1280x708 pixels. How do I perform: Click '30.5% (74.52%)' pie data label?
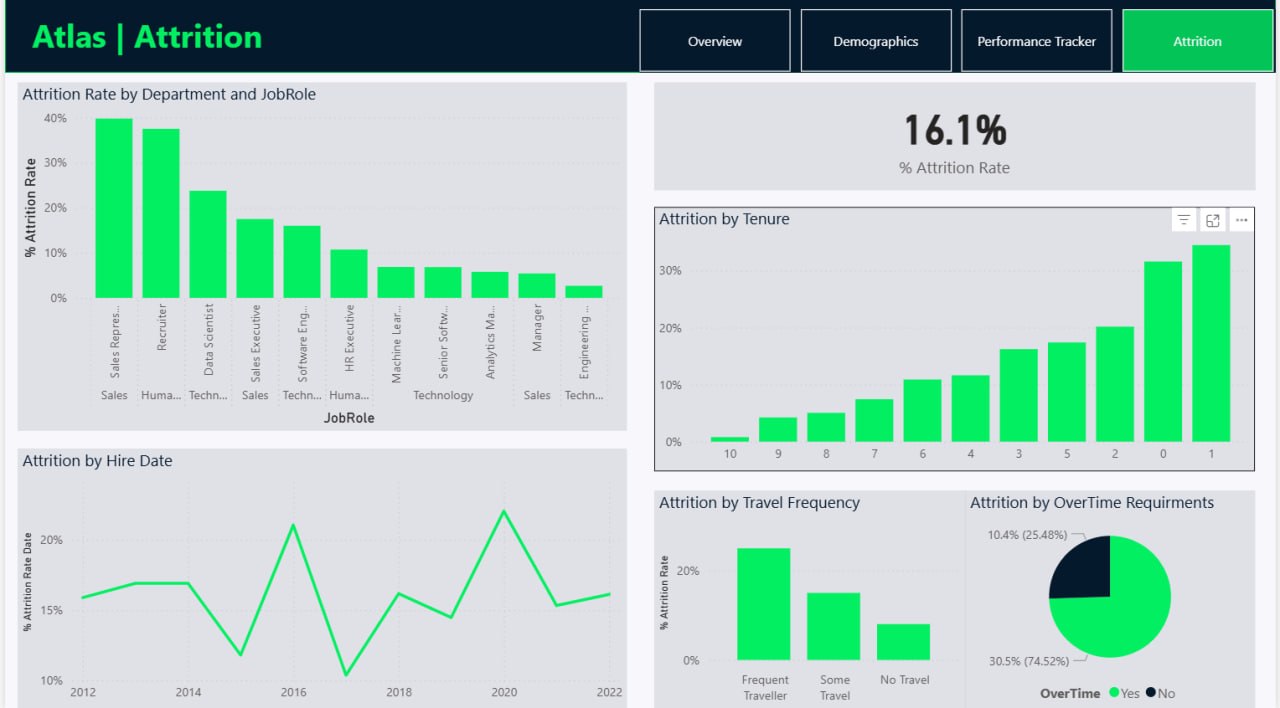pos(1028,661)
